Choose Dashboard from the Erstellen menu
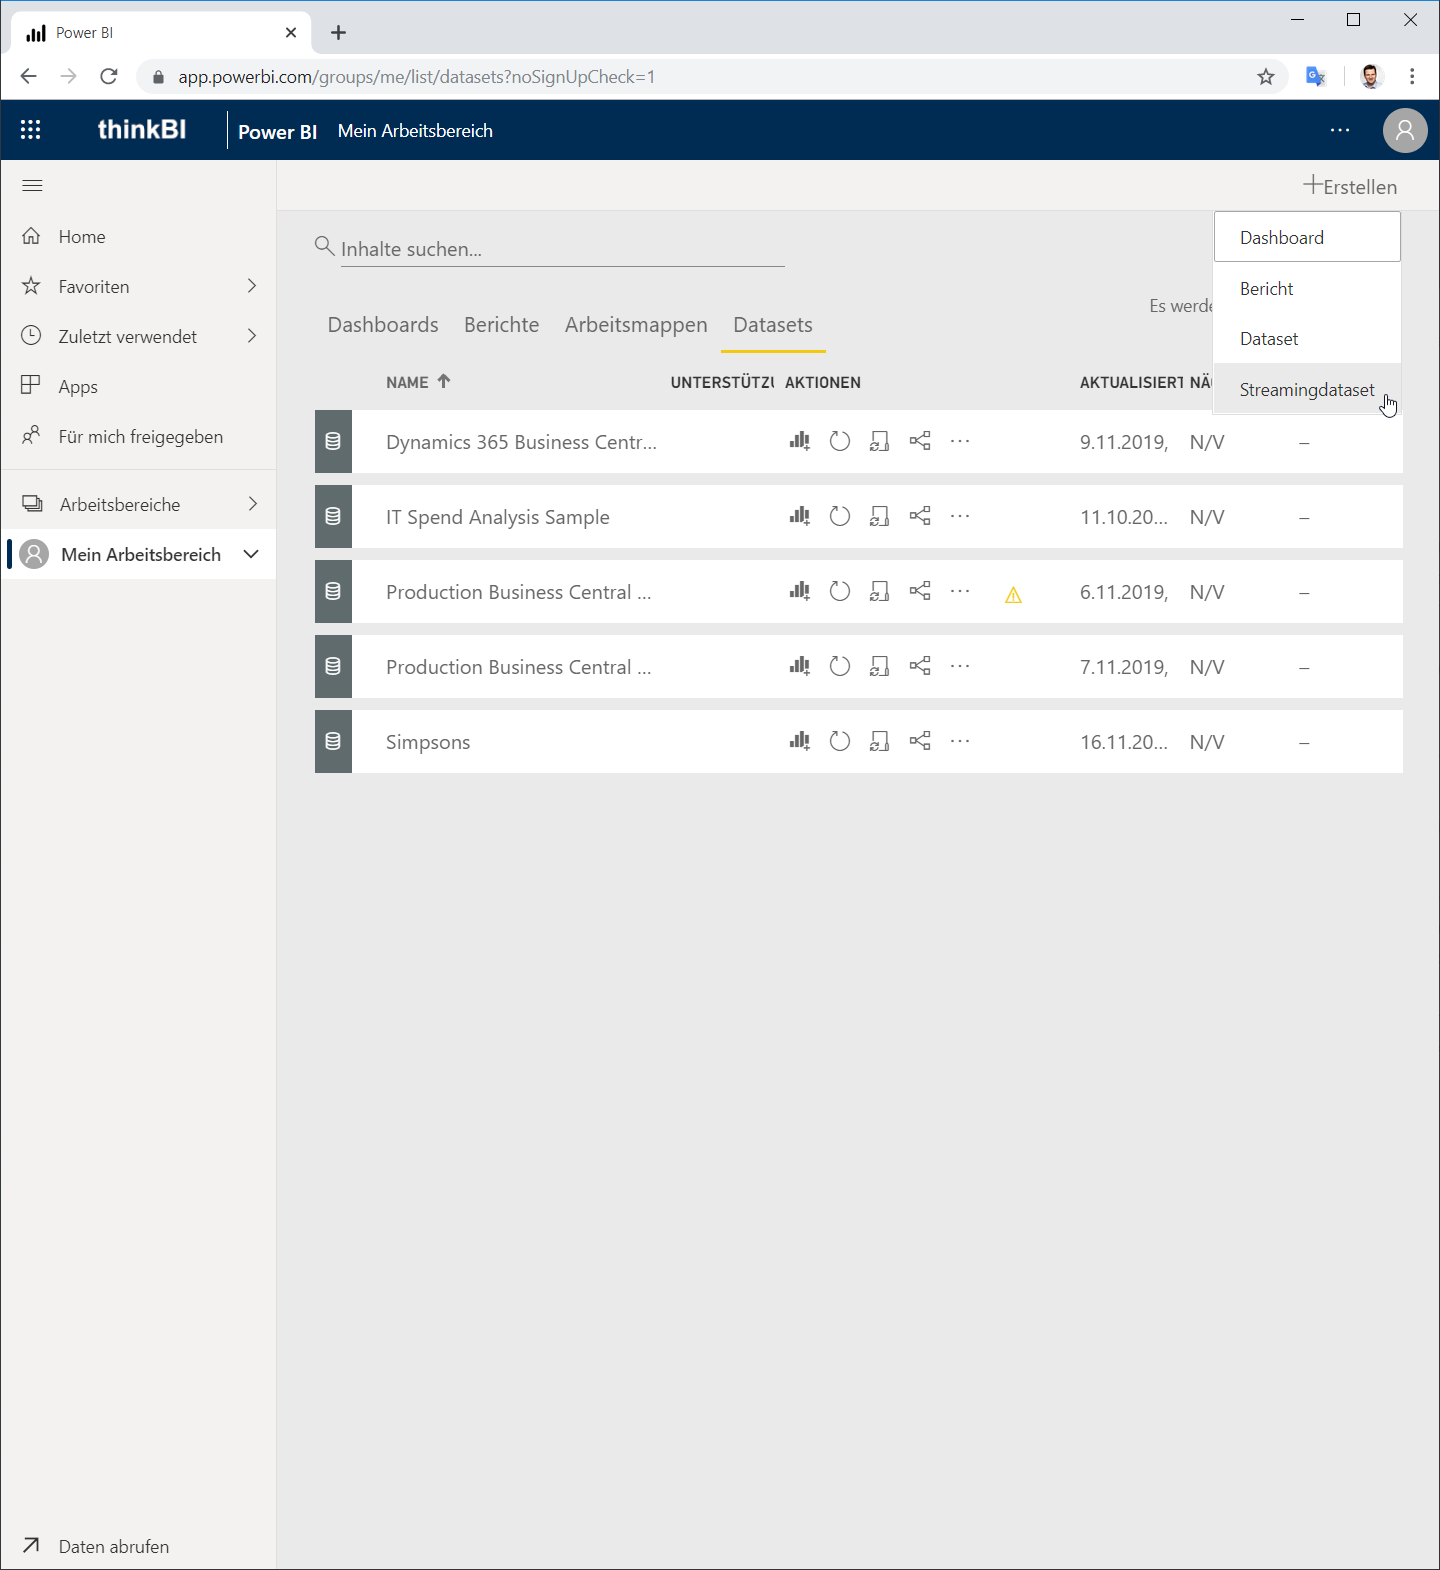 click(1307, 237)
